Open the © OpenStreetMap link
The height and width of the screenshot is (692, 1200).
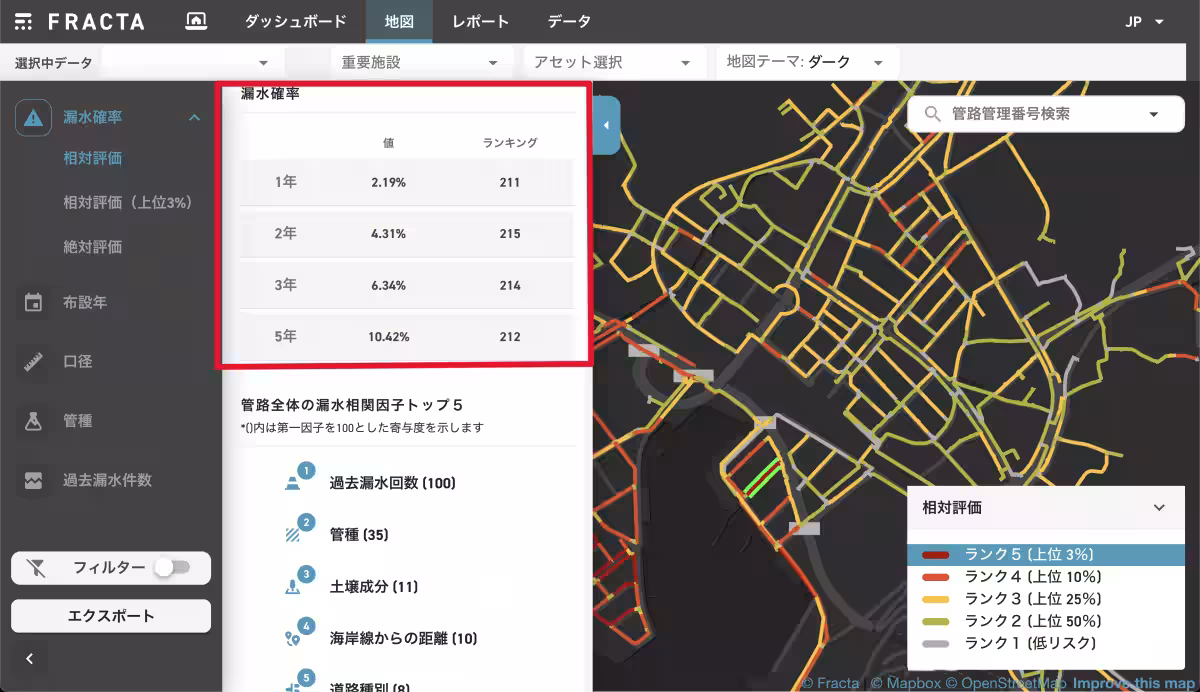[1007, 684]
